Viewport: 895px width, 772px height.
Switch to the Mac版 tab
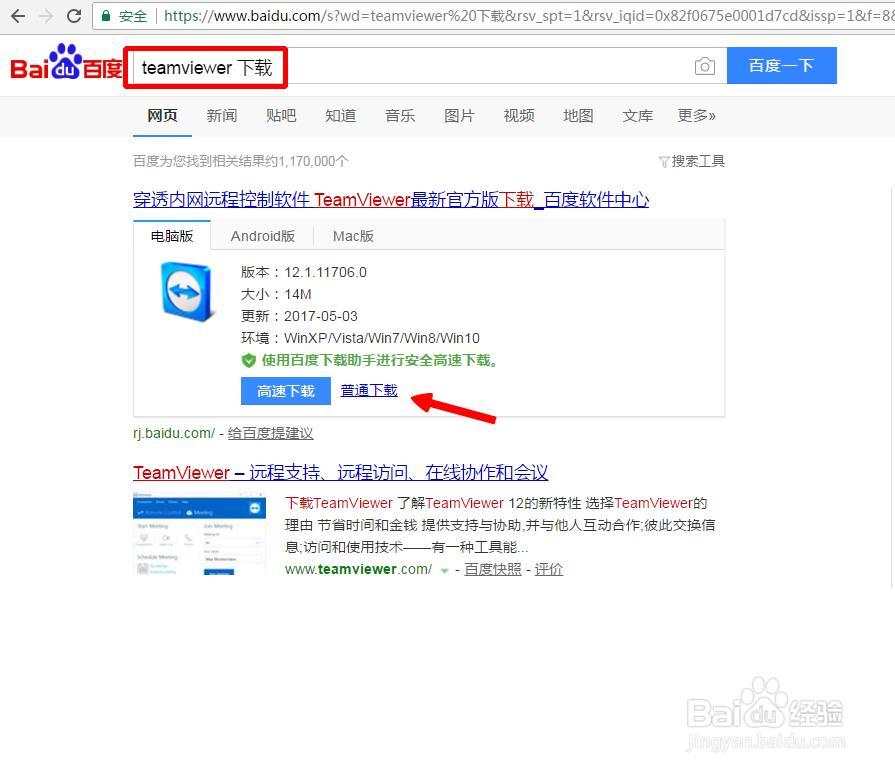coord(353,236)
